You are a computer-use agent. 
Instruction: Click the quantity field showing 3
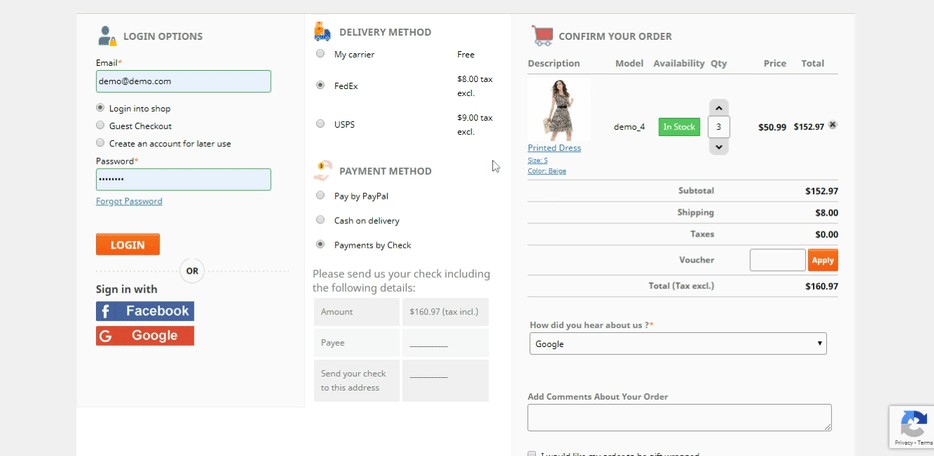pos(718,127)
